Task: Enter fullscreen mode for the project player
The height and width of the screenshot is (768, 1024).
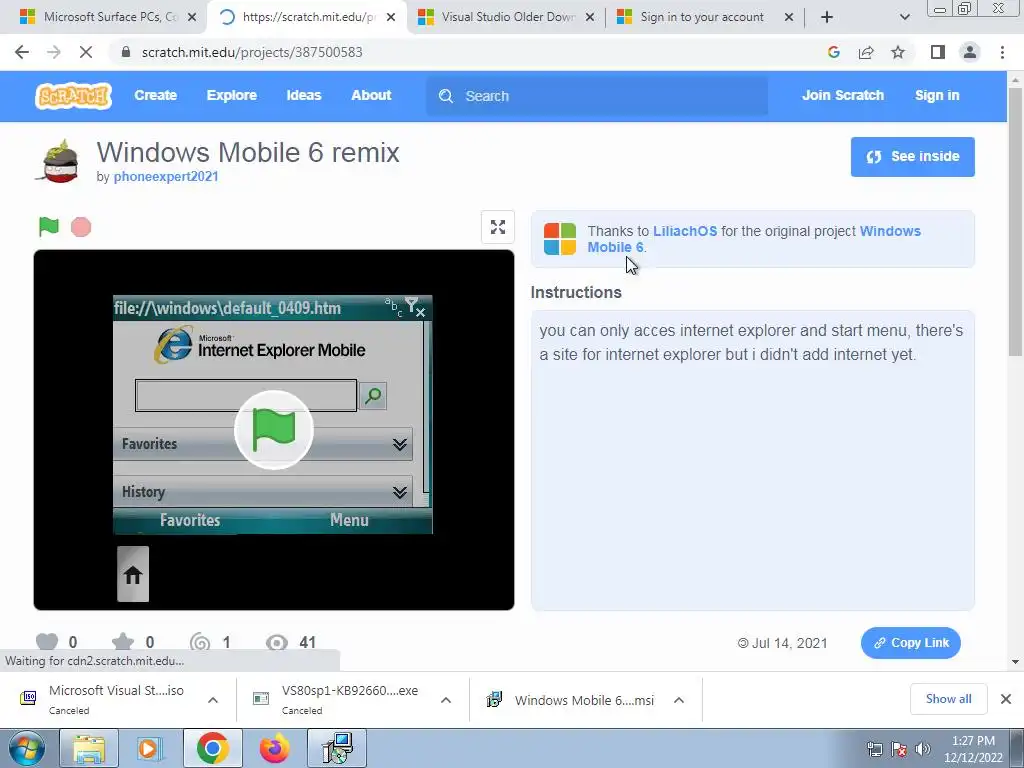Action: point(498,227)
